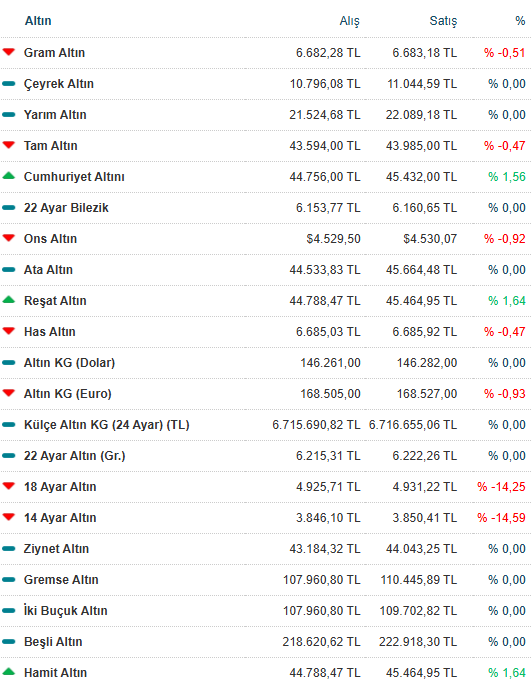Image resolution: width=531 pixels, height=685 pixels.
Task: Click the Alış column header
Action: pyautogui.click(x=350, y=21)
